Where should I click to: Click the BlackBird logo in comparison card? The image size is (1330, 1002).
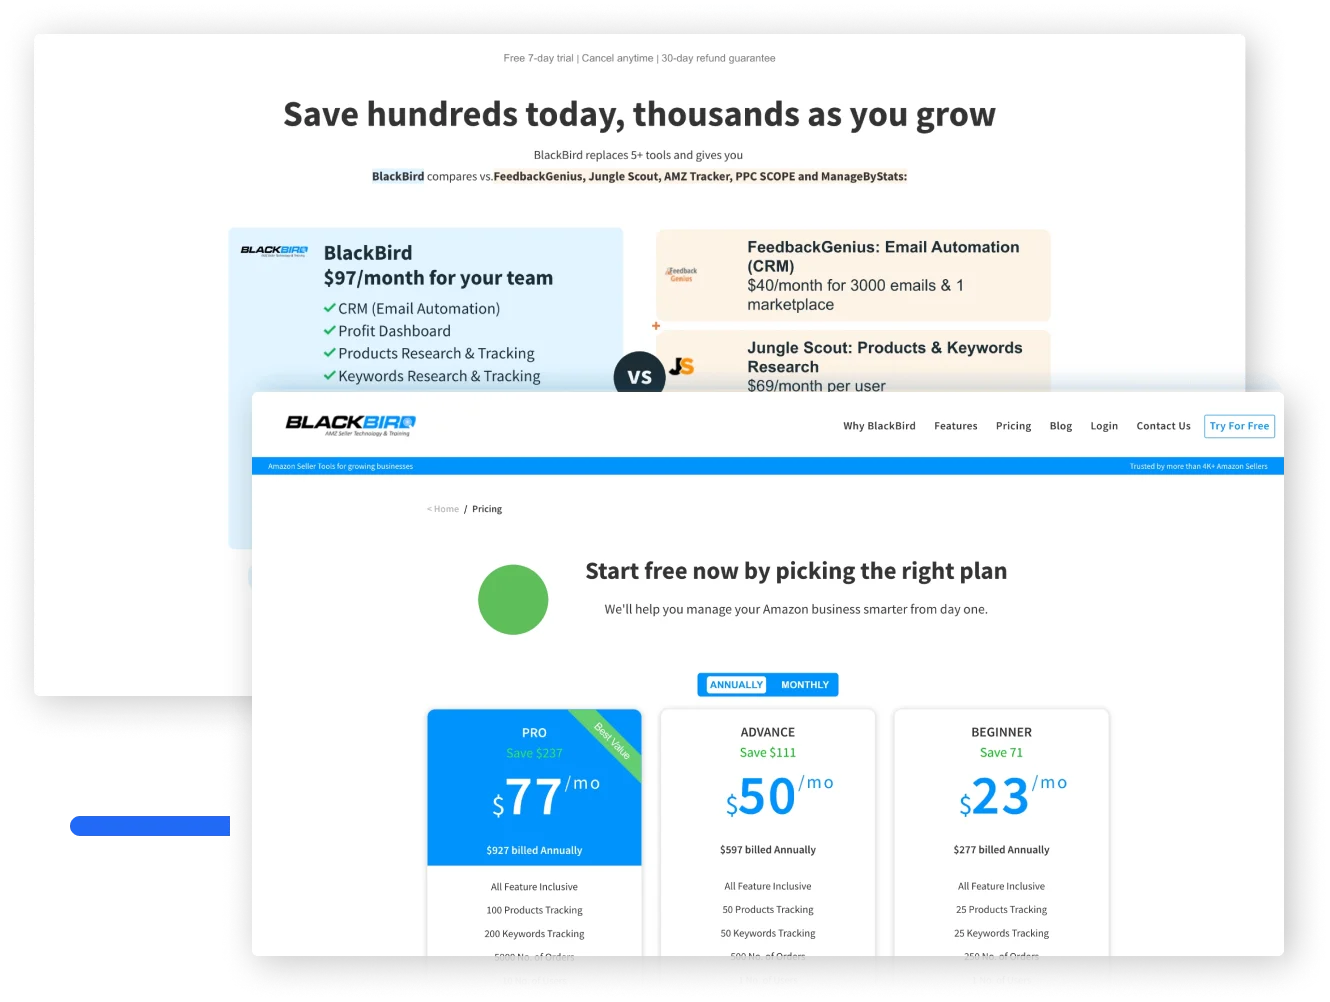point(274,251)
